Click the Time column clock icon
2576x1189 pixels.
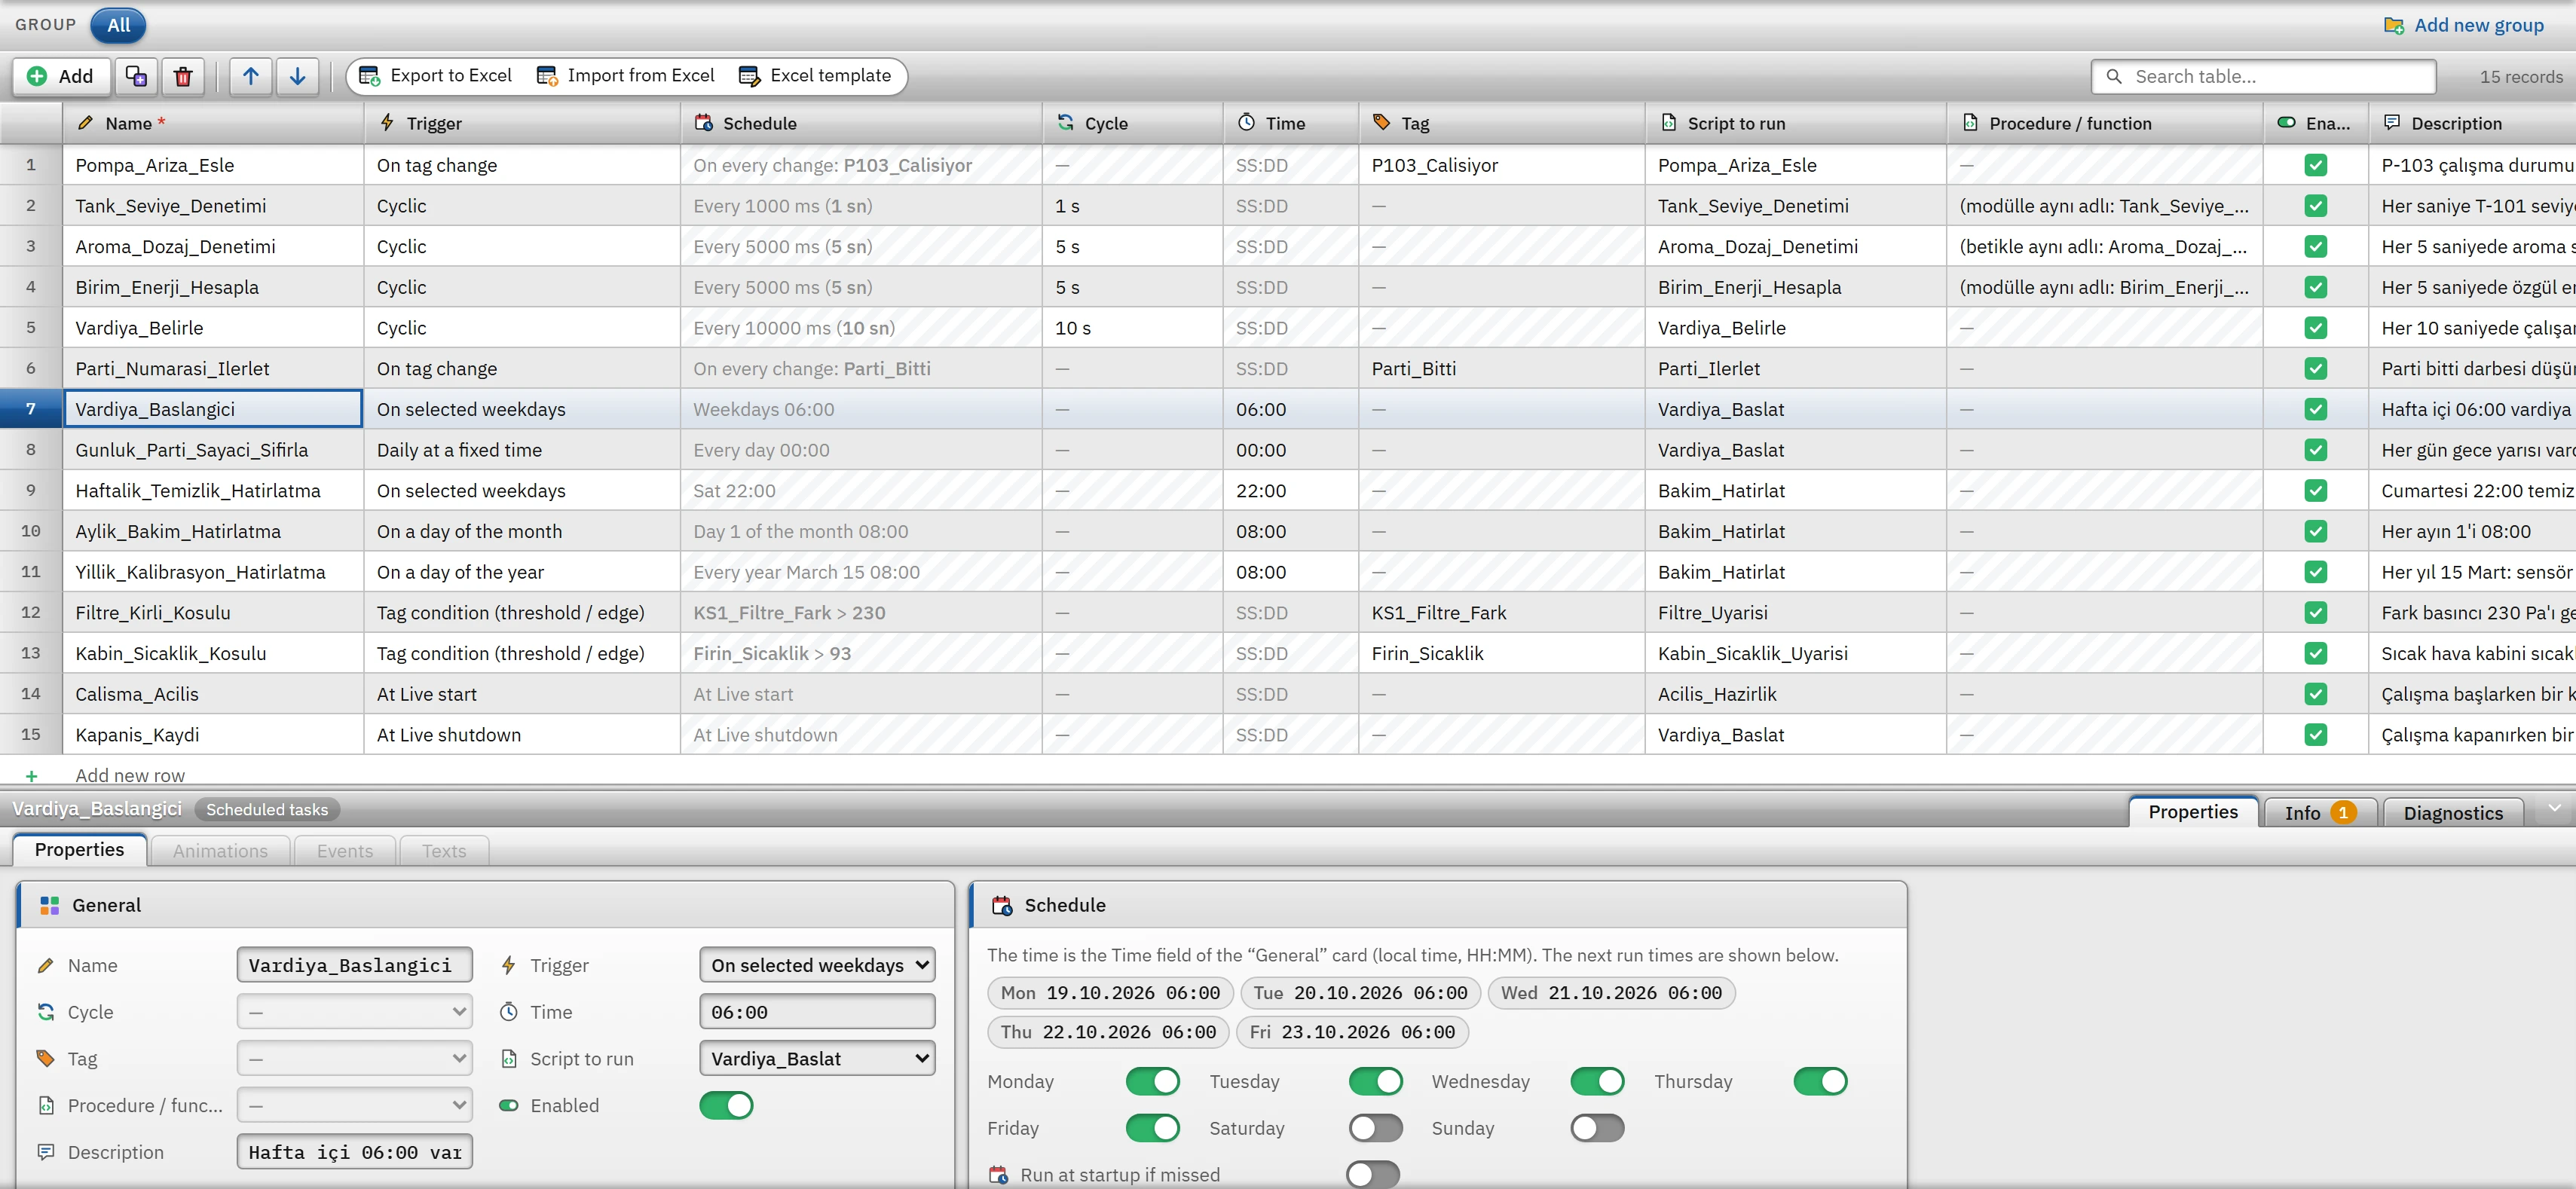(x=1246, y=123)
